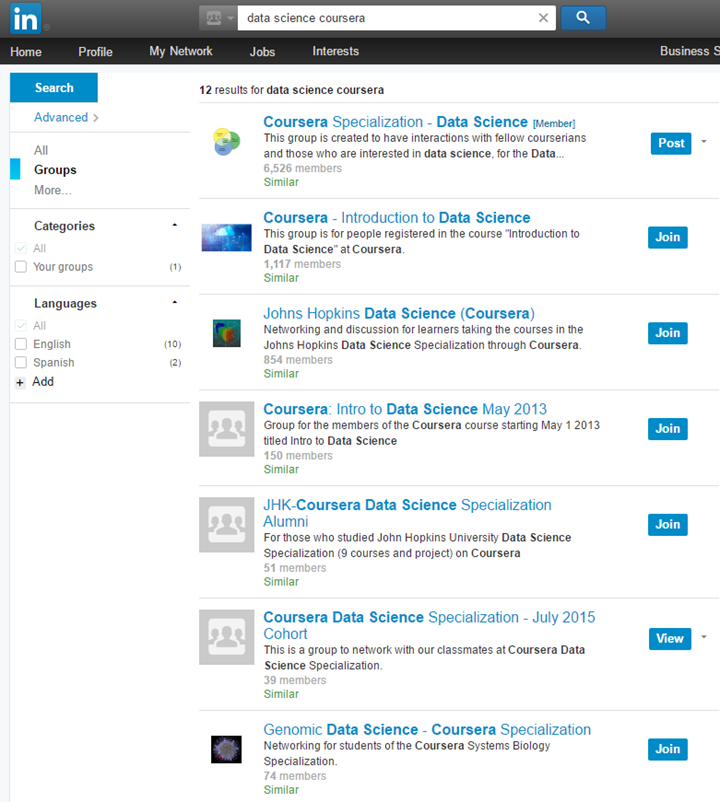Click the 6,526 members text
Viewport: 720px width, 802px height.
(303, 168)
